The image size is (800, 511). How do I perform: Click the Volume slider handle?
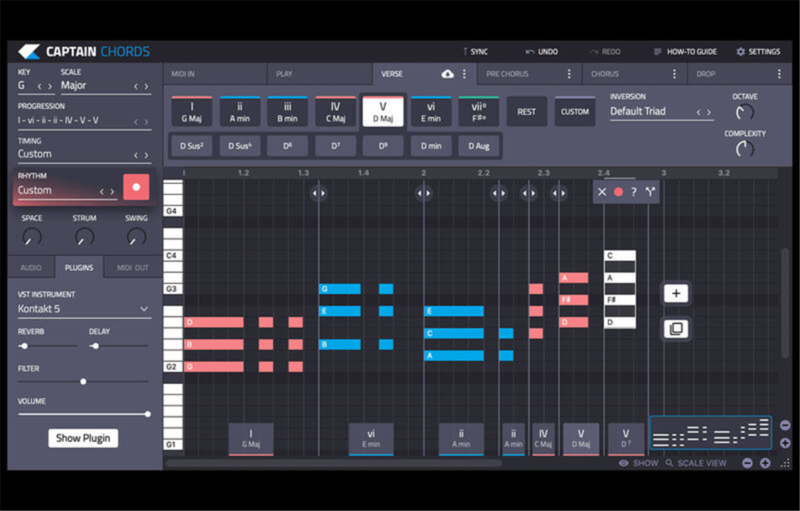pyautogui.click(x=148, y=413)
